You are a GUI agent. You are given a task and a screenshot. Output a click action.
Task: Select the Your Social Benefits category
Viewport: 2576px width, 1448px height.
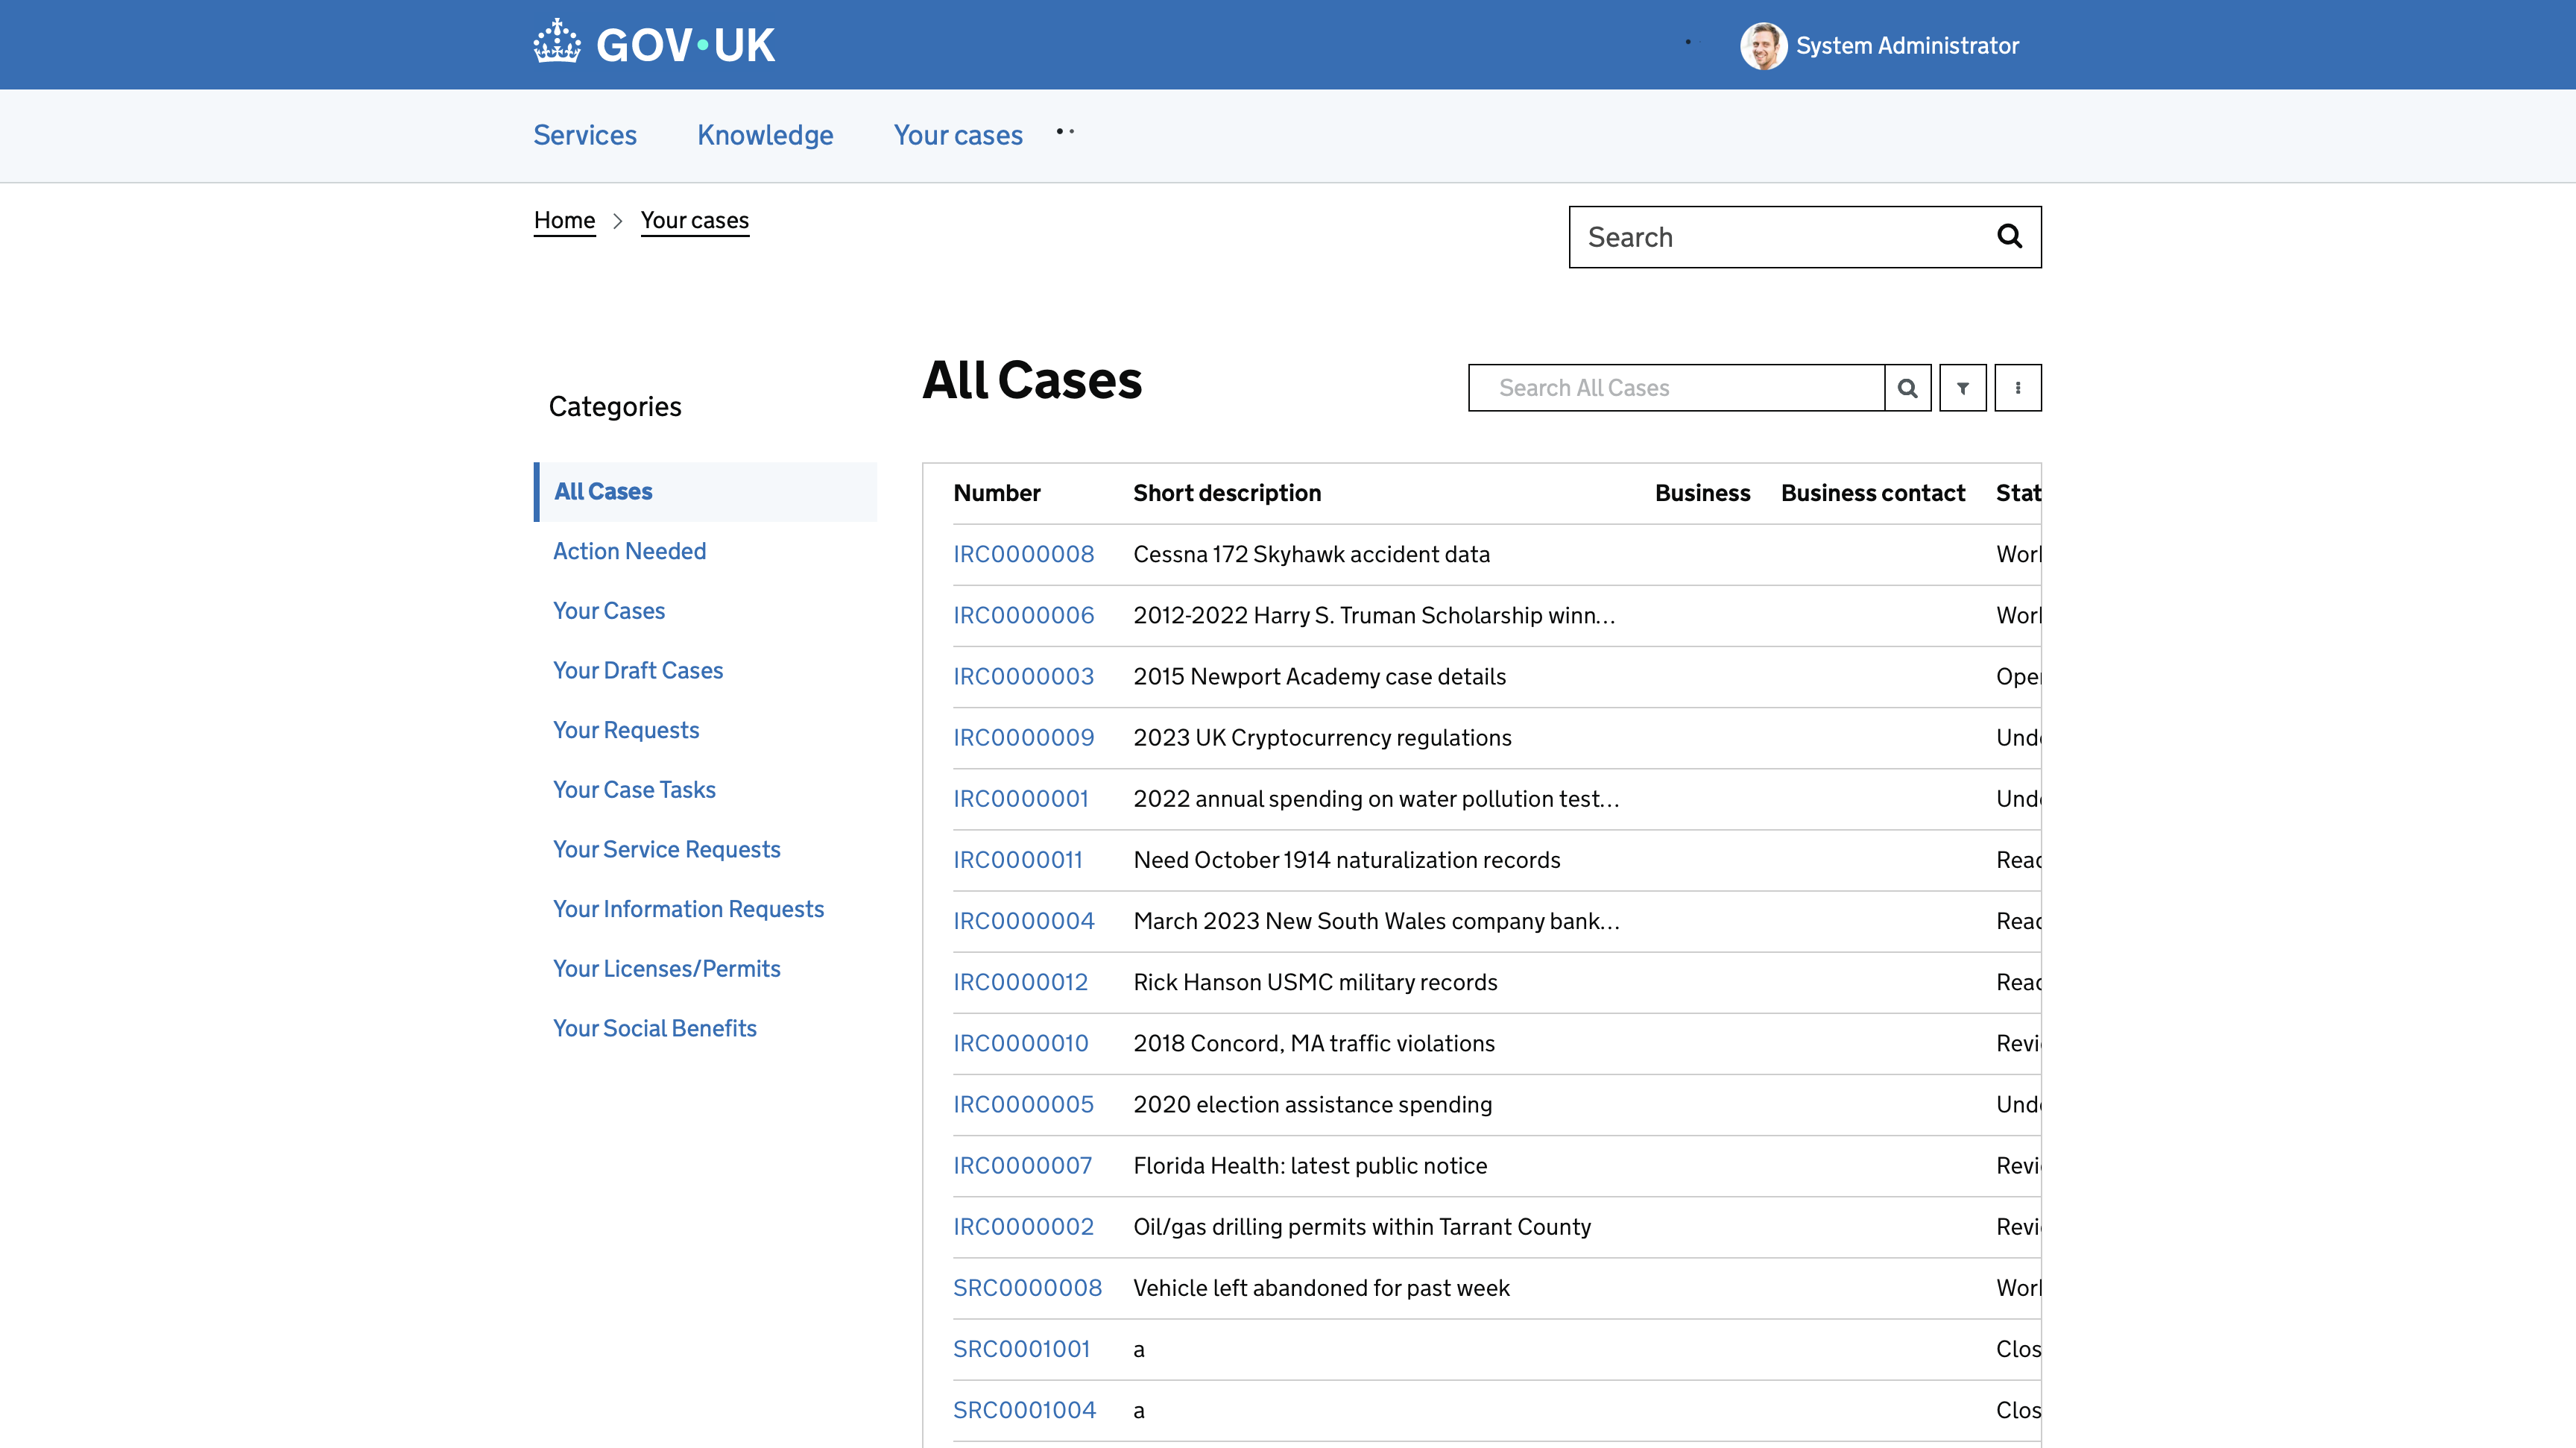pyautogui.click(x=654, y=1028)
